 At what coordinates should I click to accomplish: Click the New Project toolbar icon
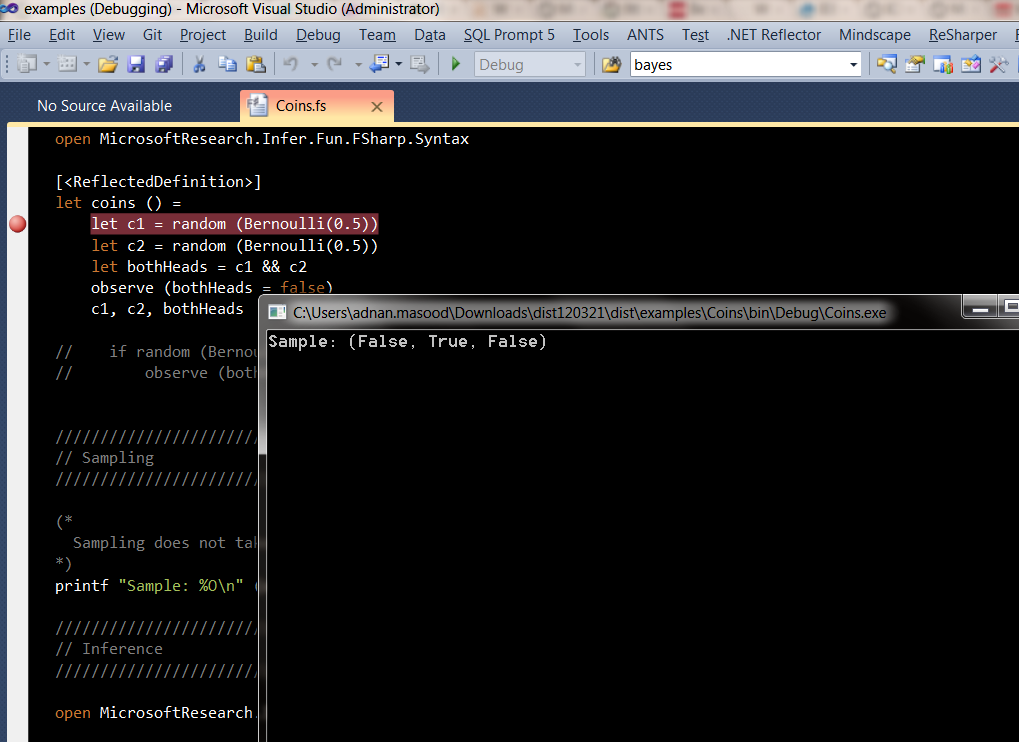coord(27,64)
